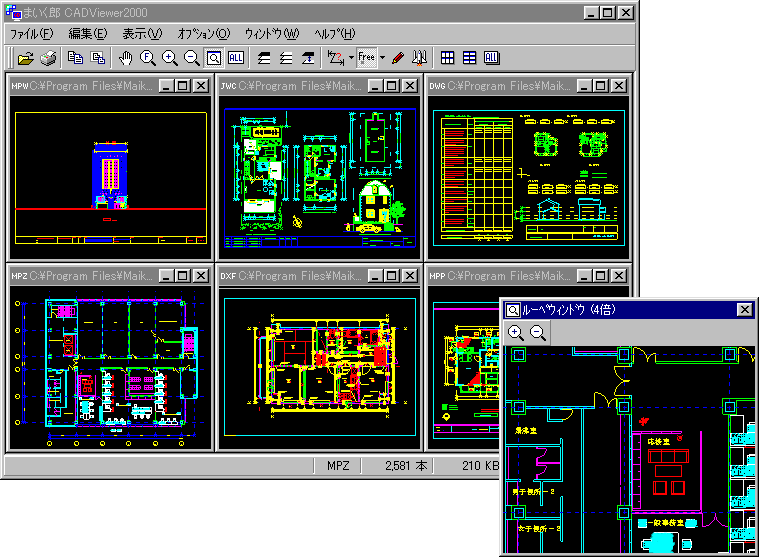Screen dimensions: 759x557
Task: Click the zoom out magnifier in main toolbar
Action: pos(192,58)
